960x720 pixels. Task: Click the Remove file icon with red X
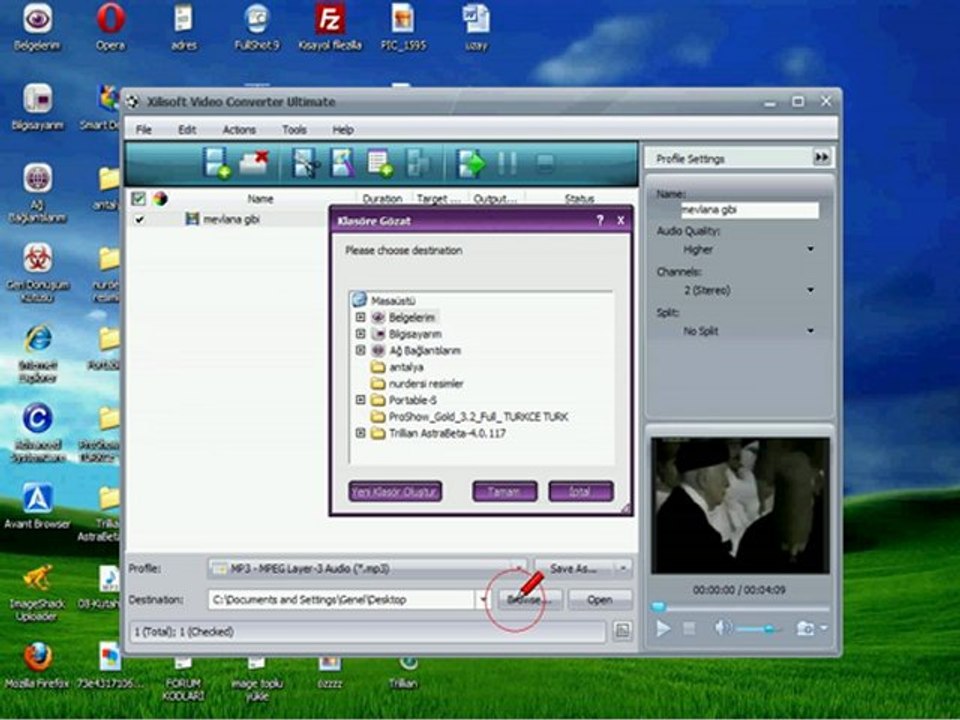click(253, 162)
